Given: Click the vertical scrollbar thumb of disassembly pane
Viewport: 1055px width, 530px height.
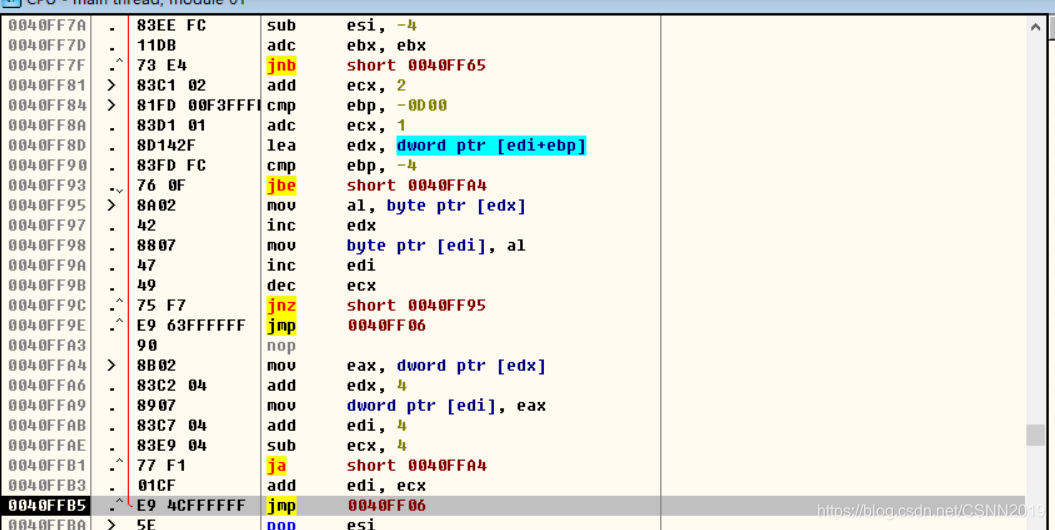Looking at the screenshot, I should click(1035, 435).
